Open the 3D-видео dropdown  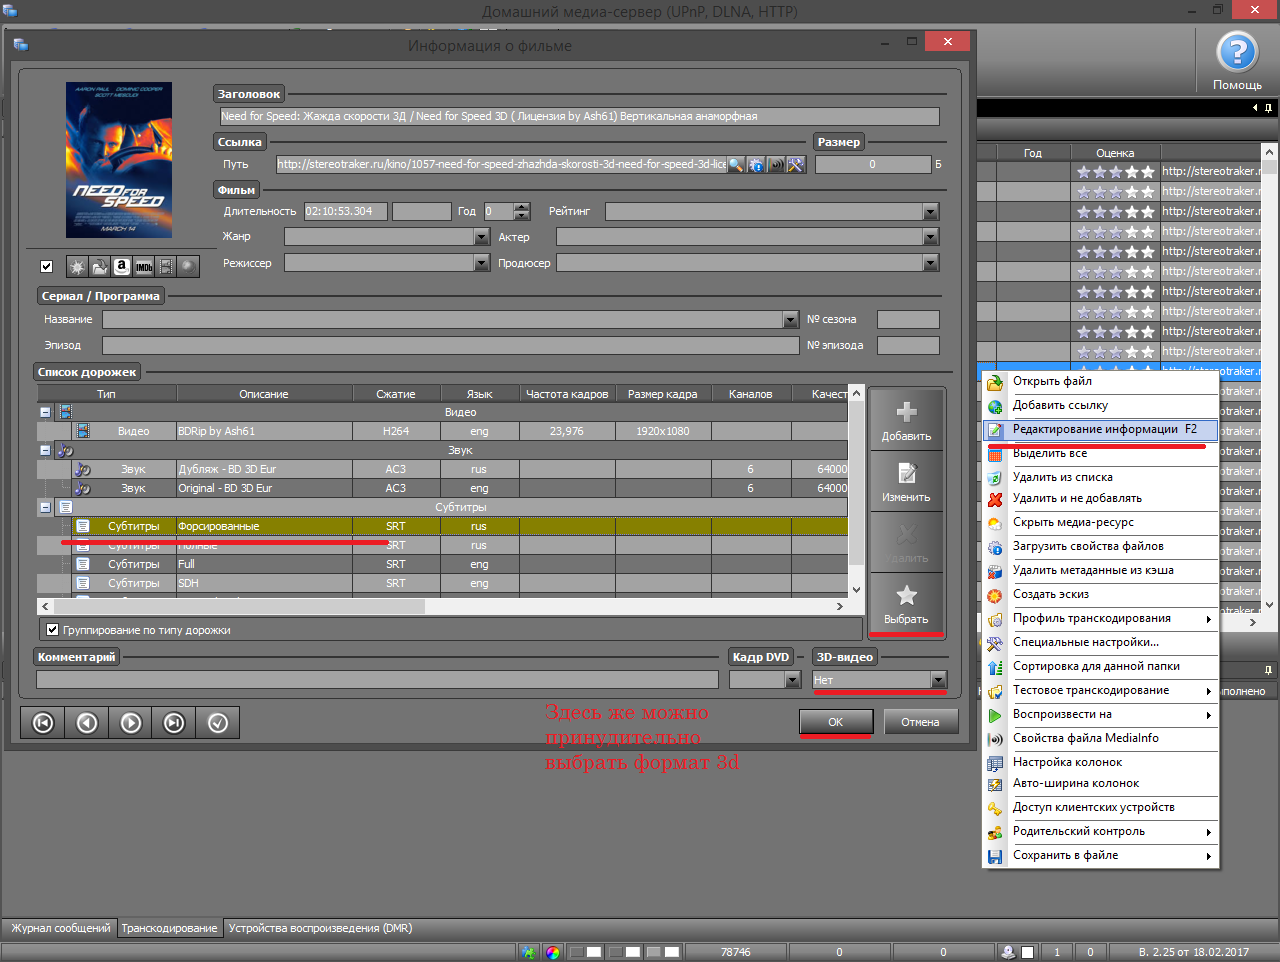938,681
